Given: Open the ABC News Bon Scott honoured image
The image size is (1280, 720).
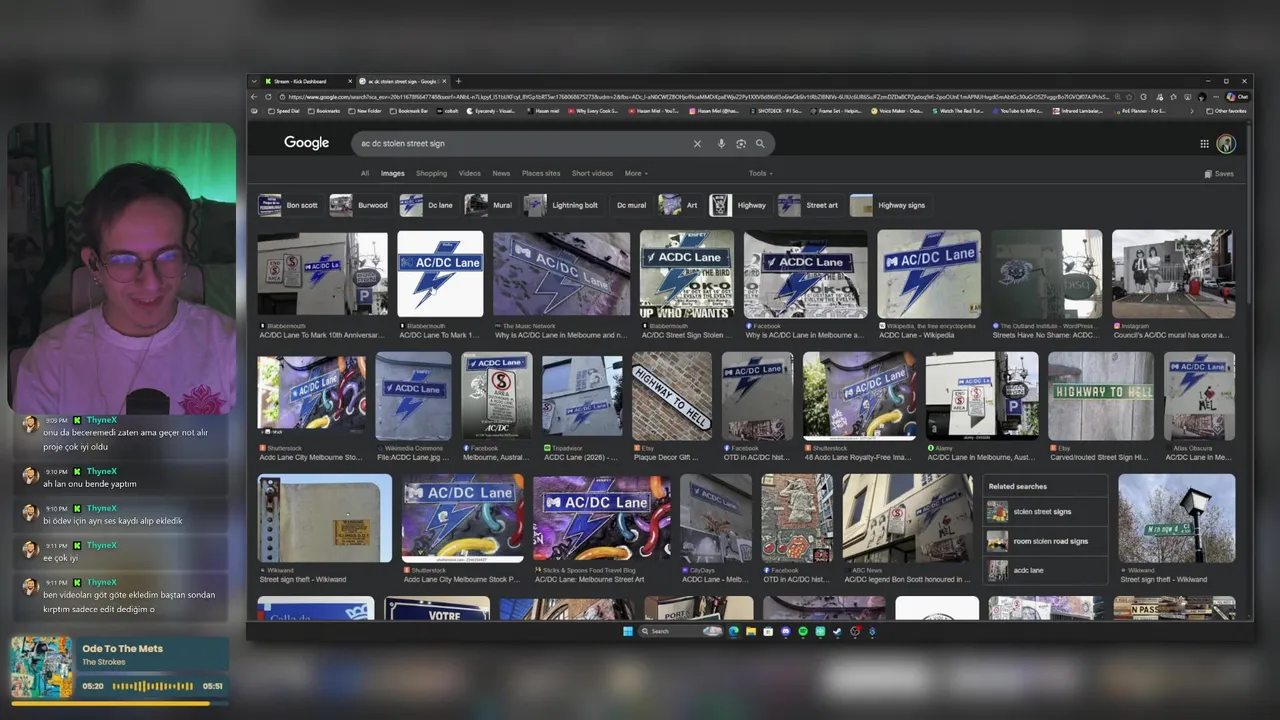Looking at the screenshot, I should [x=907, y=518].
